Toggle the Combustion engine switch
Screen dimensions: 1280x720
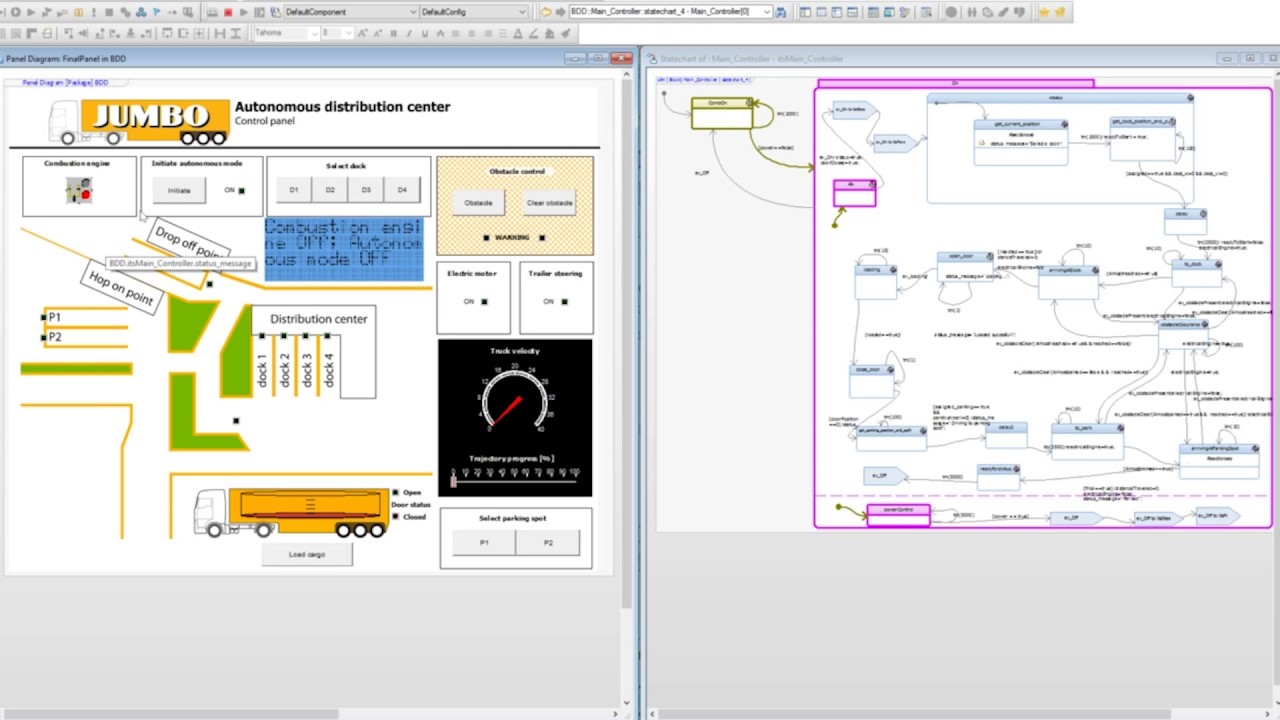point(79,190)
